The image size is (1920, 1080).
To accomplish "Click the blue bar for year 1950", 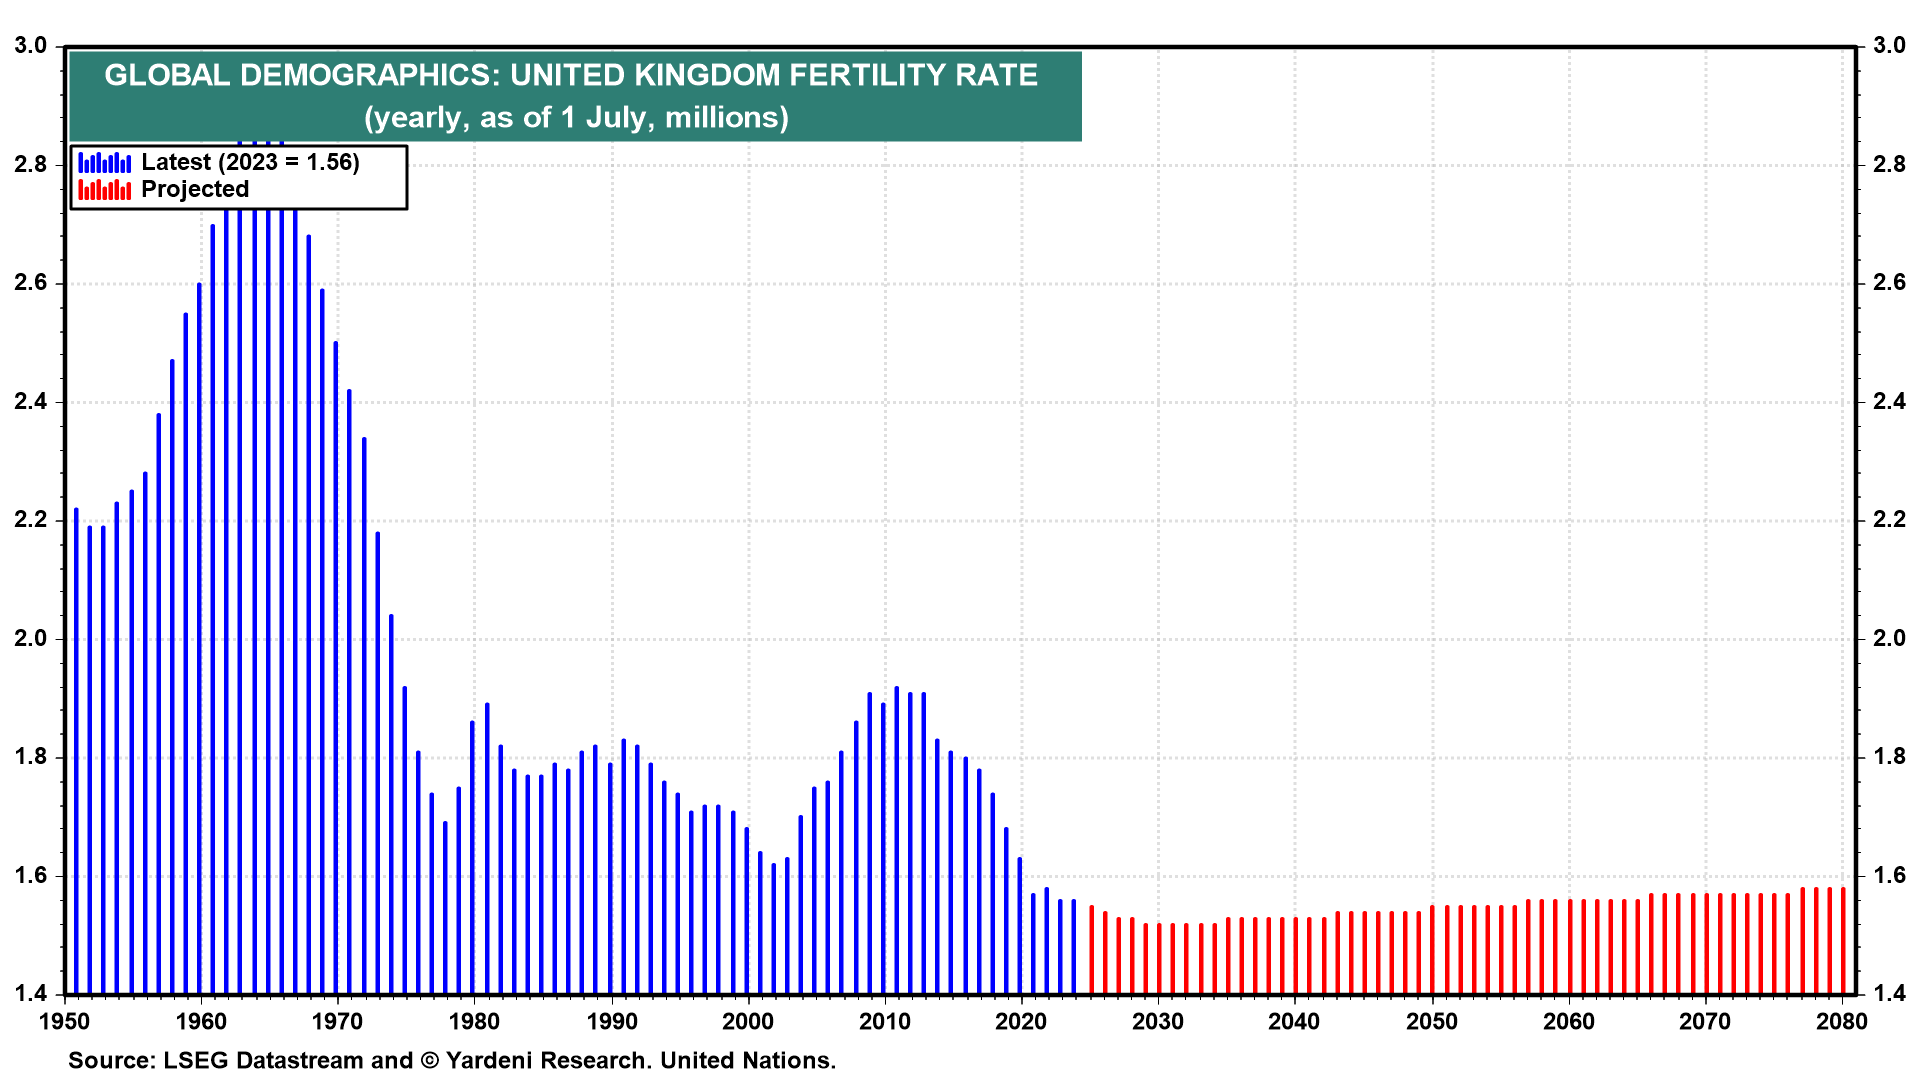I will [76, 750].
